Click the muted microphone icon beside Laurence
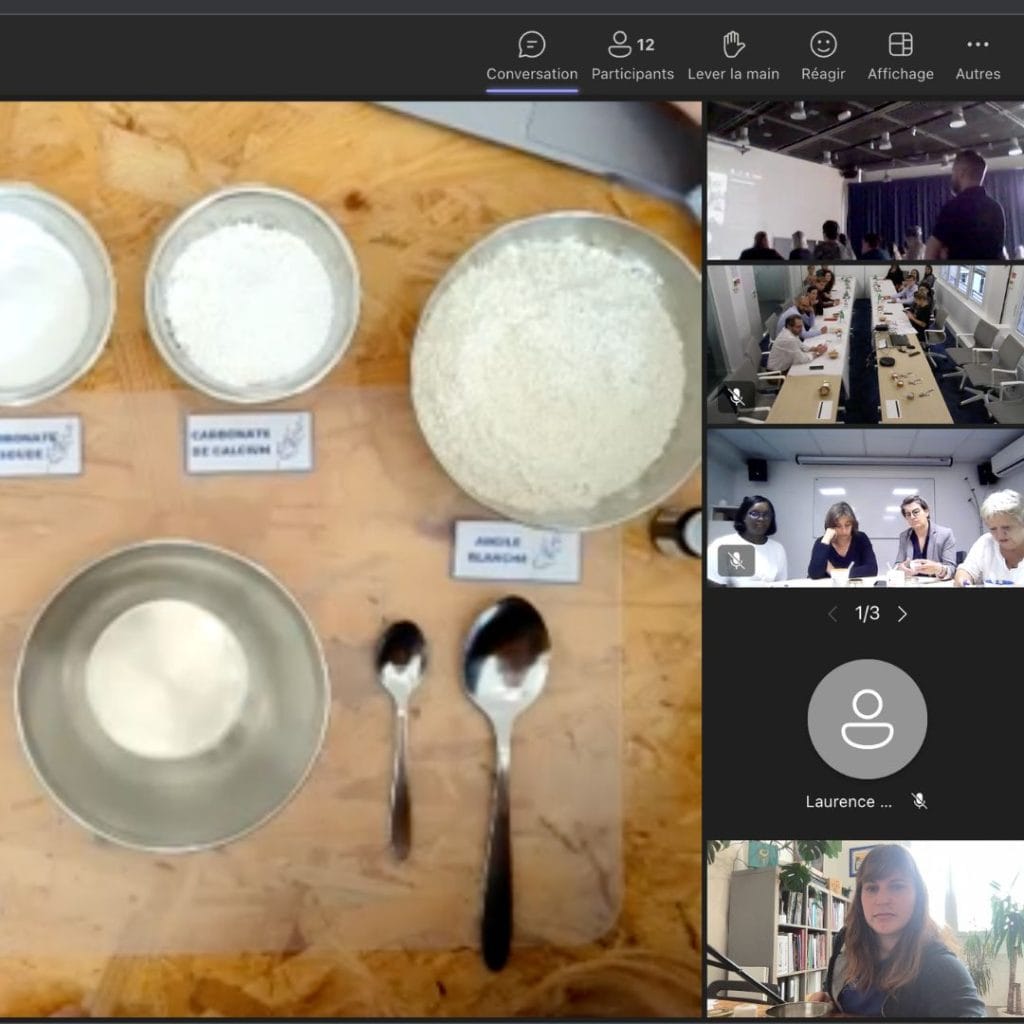This screenshot has width=1024, height=1024. (x=919, y=801)
